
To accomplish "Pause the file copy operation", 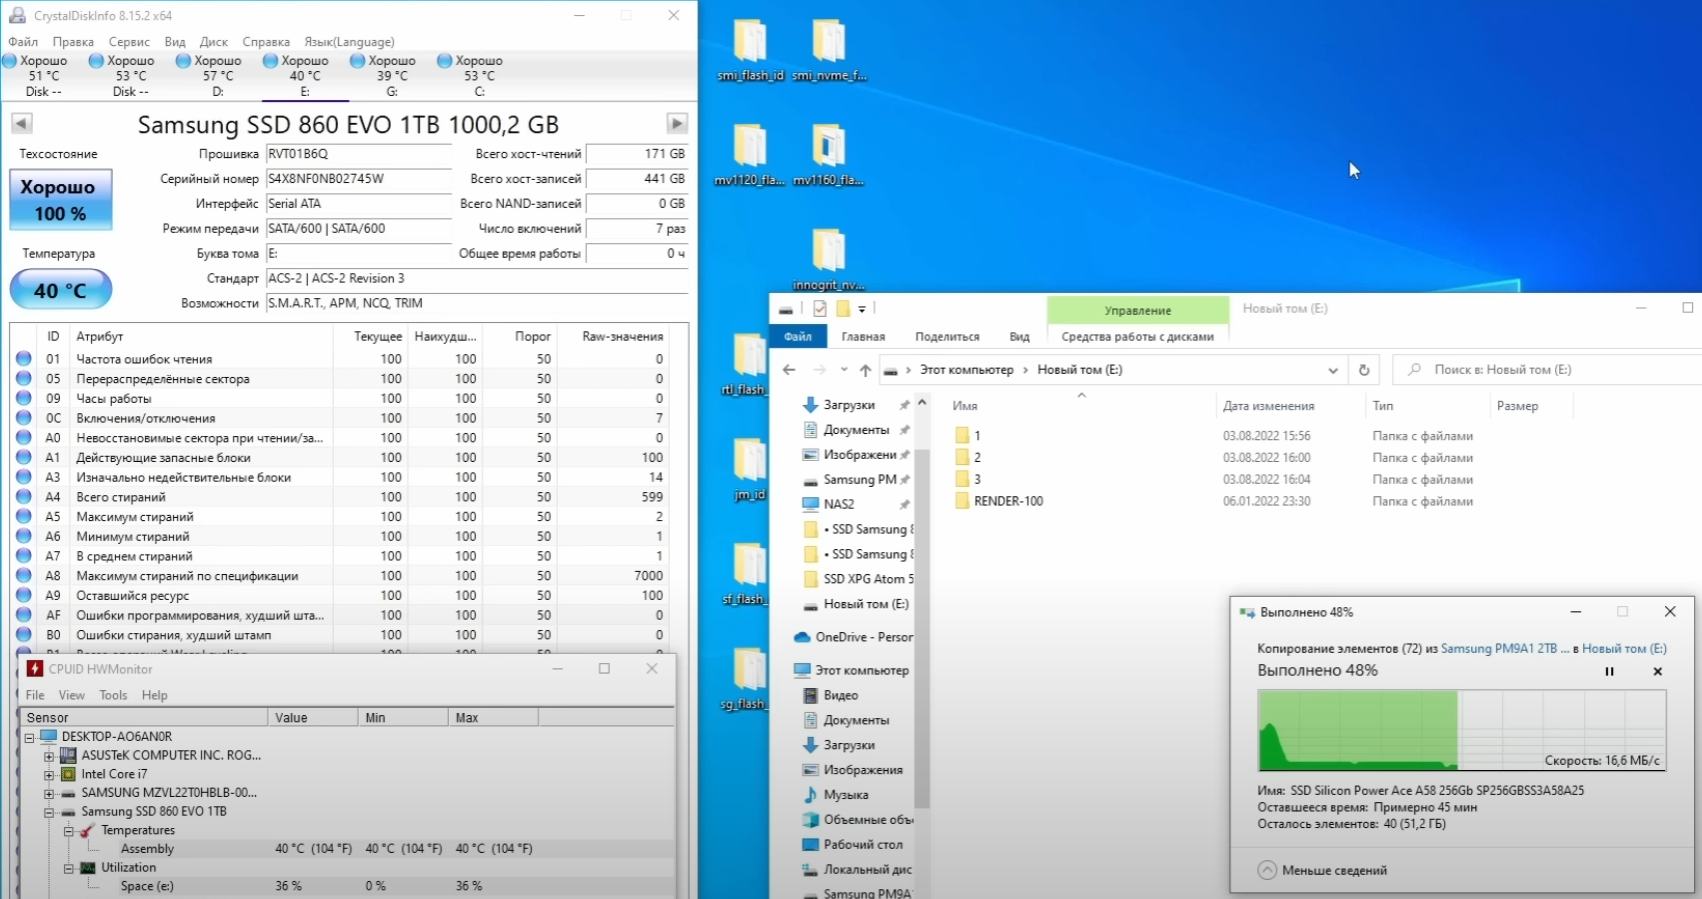I will [1609, 672].
